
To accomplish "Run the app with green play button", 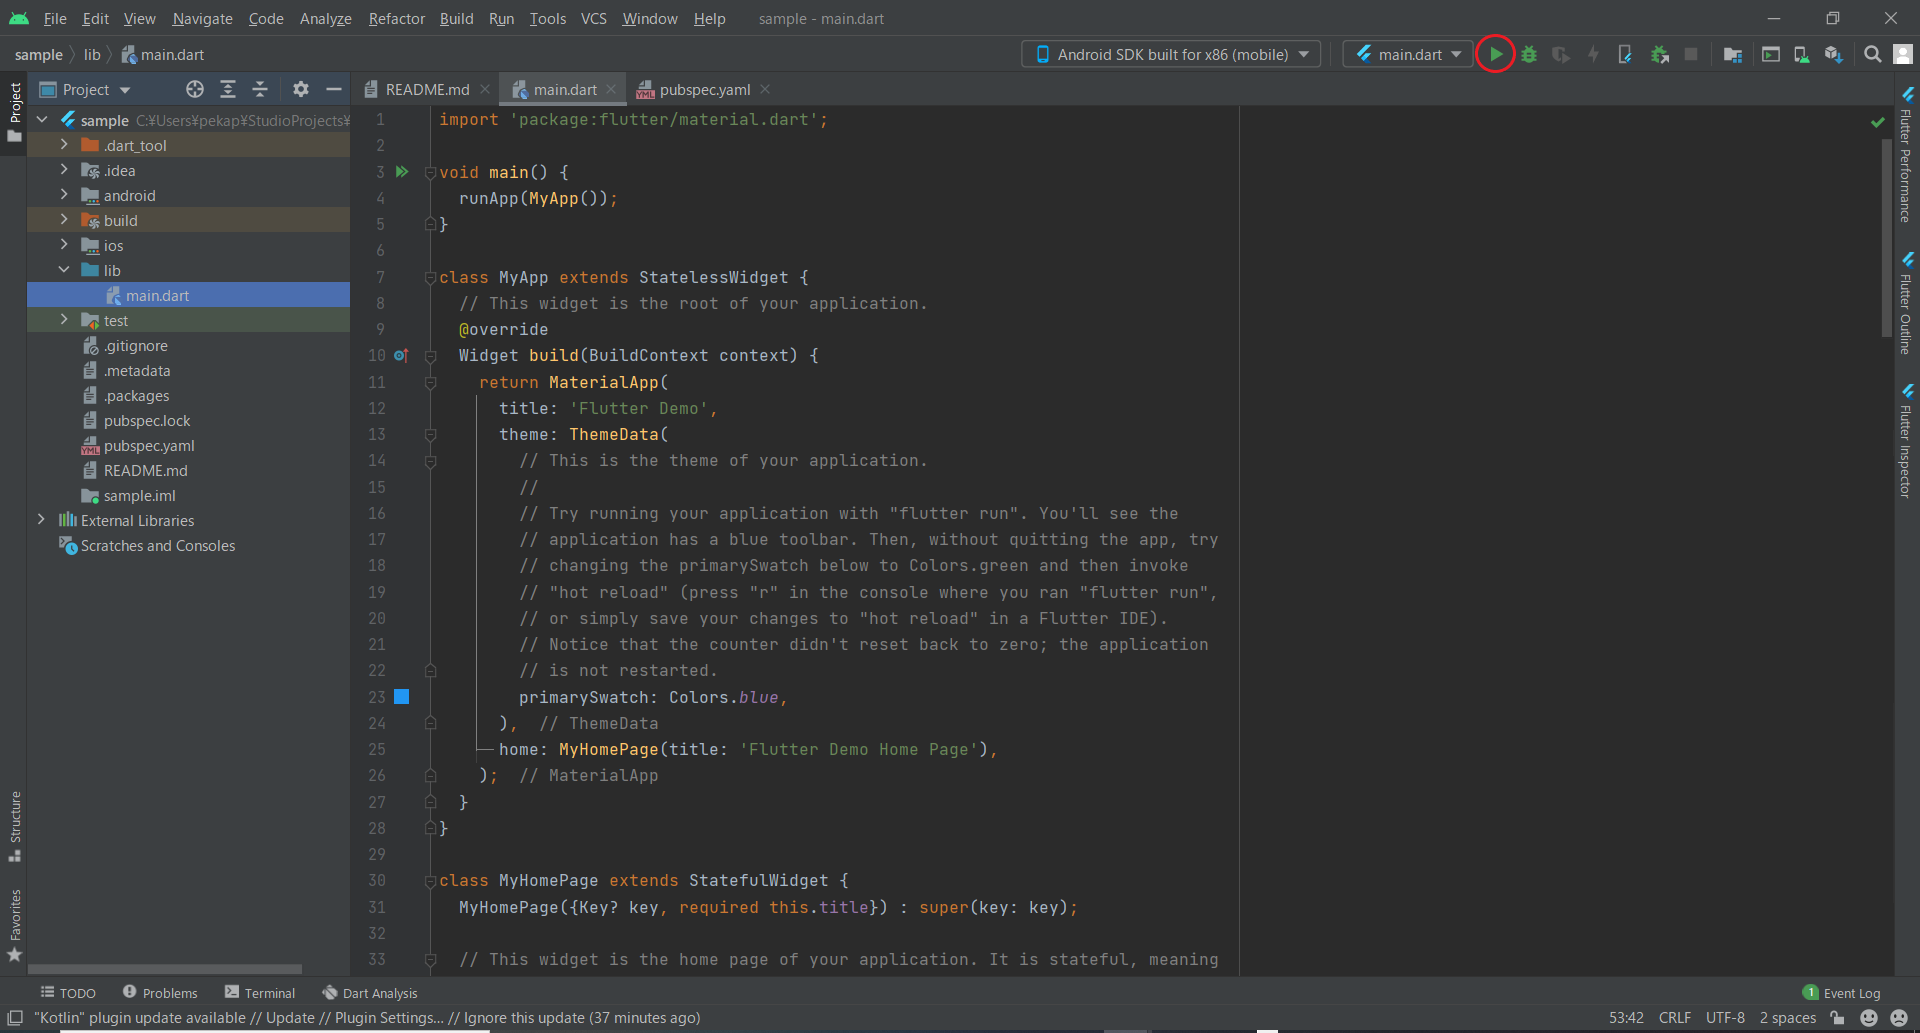I will tap(1495, 54).
